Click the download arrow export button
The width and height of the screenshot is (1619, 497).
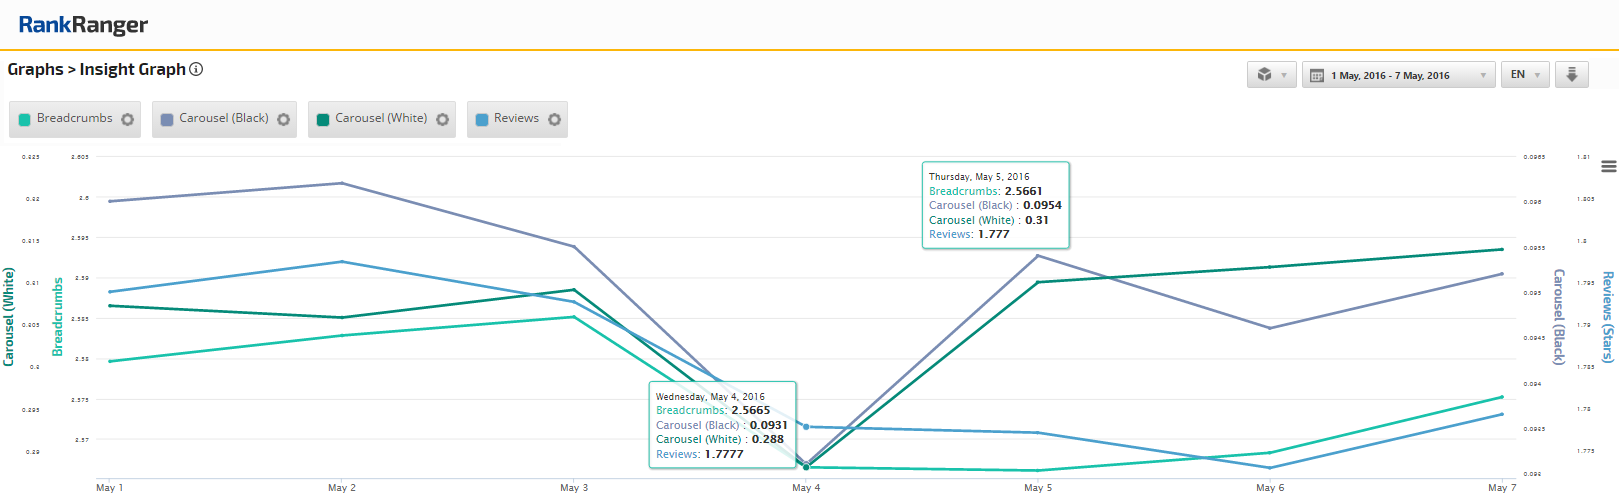[x=1572, y=75]
